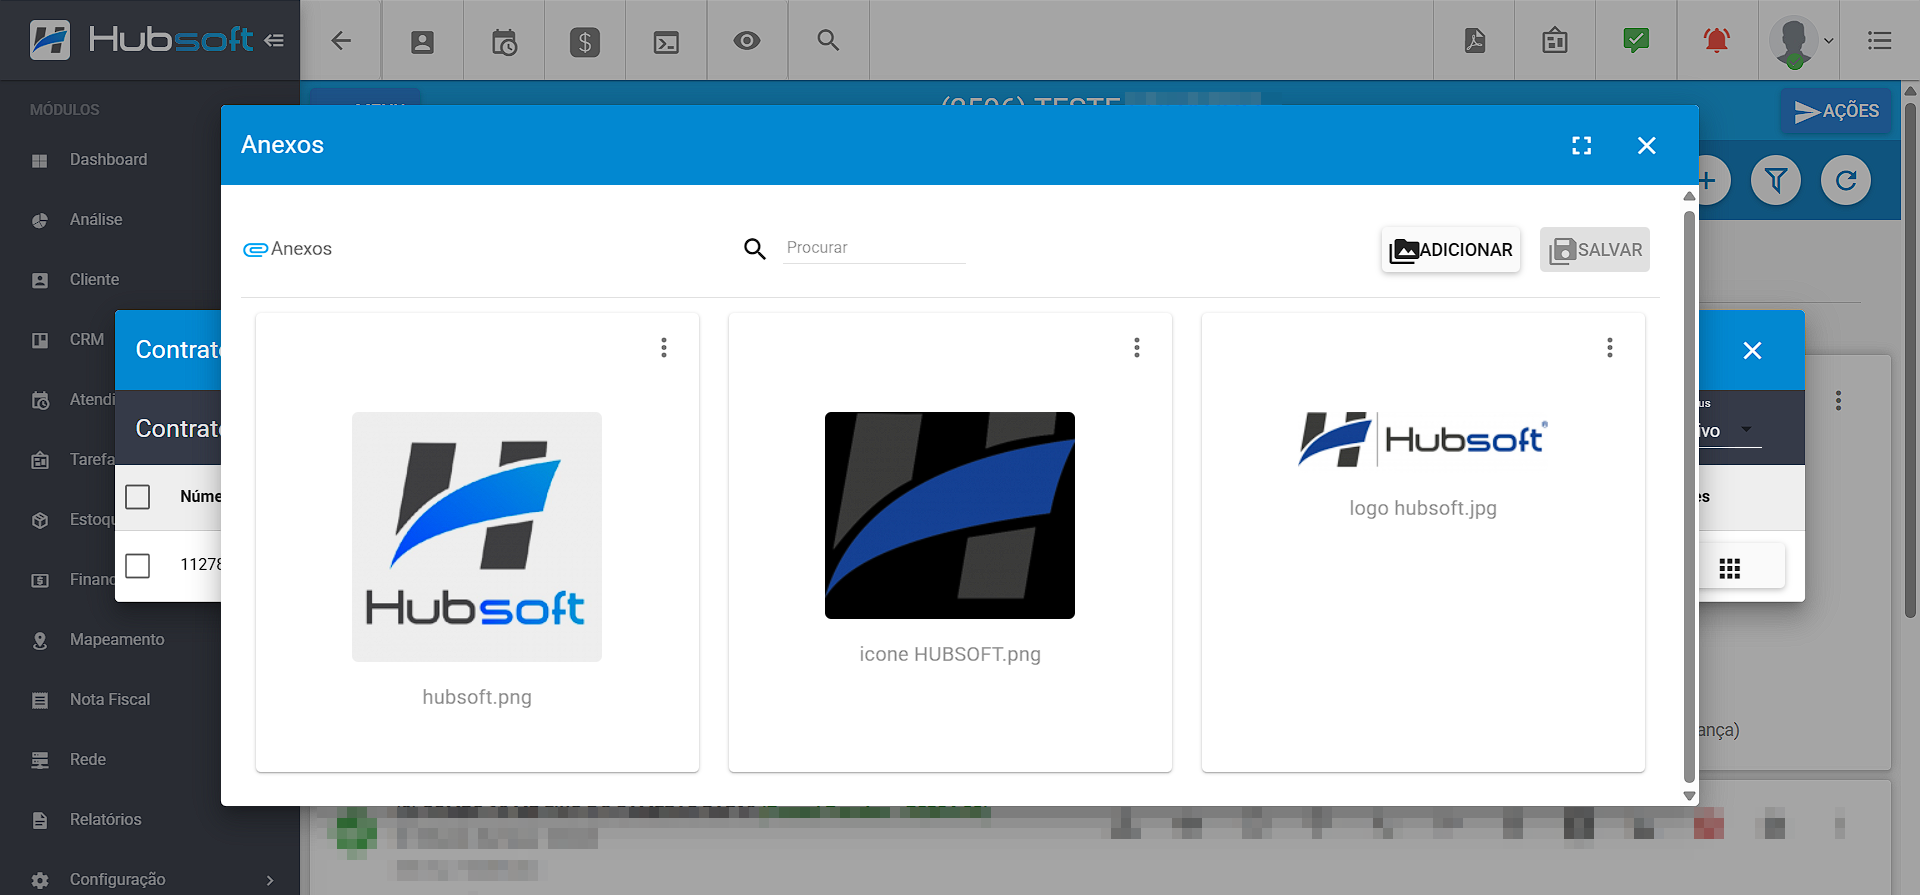Screen dimensions: 1920x895
Task: Open the grid apps icon in Contrato dialog
Action: point(1730,569)
